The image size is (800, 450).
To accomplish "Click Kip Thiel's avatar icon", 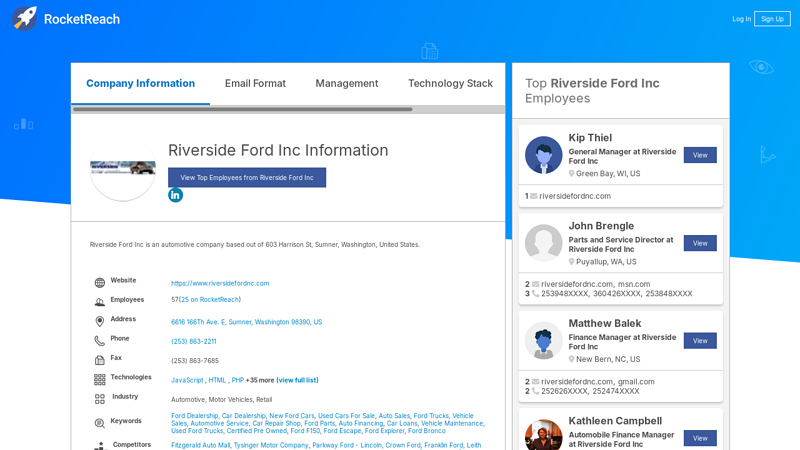I will coord(543,155).
